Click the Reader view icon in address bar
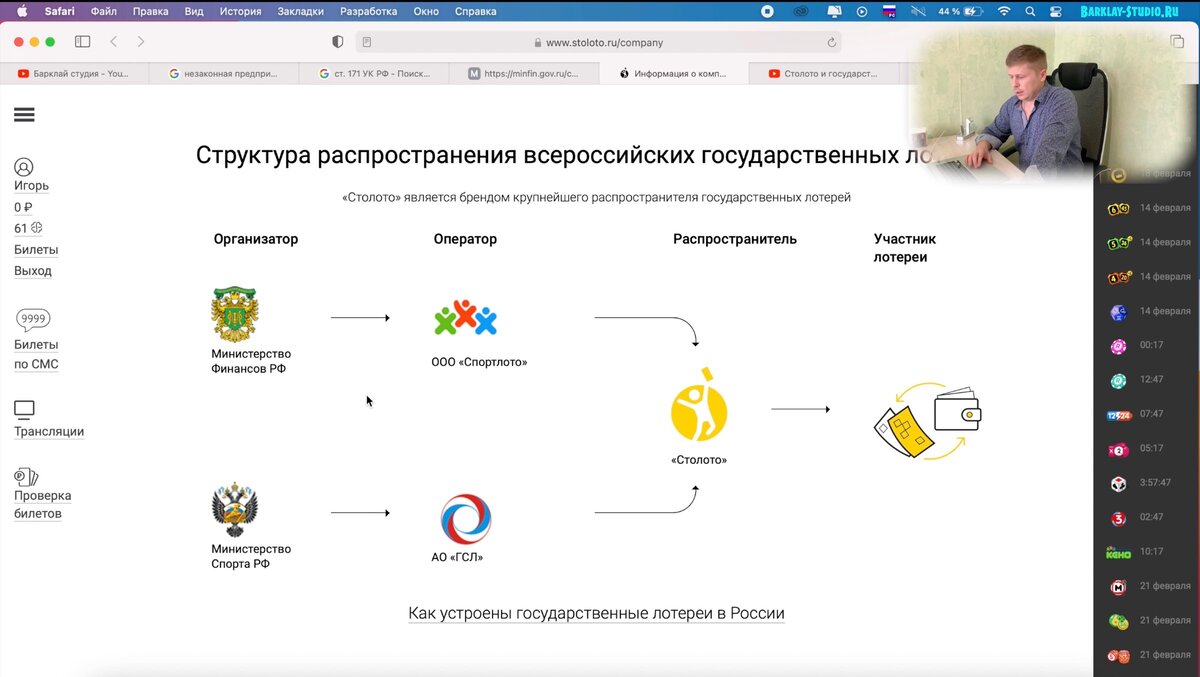Viewport: 1200px width, 677px height. [367, 42]
